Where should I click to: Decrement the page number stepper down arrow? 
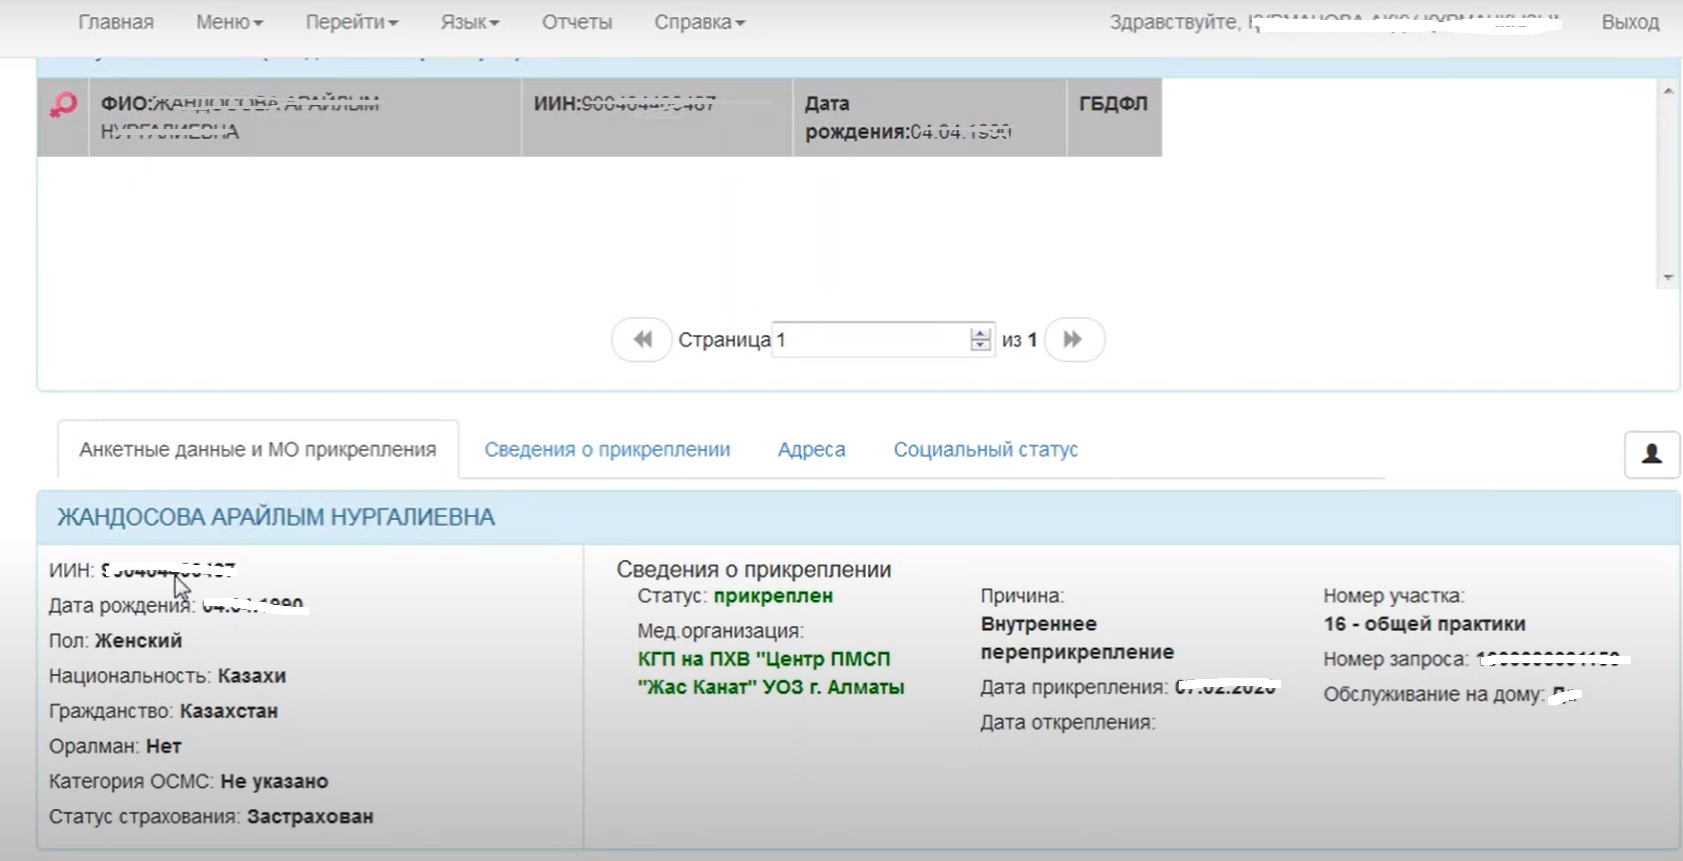(x=980, y=346)
